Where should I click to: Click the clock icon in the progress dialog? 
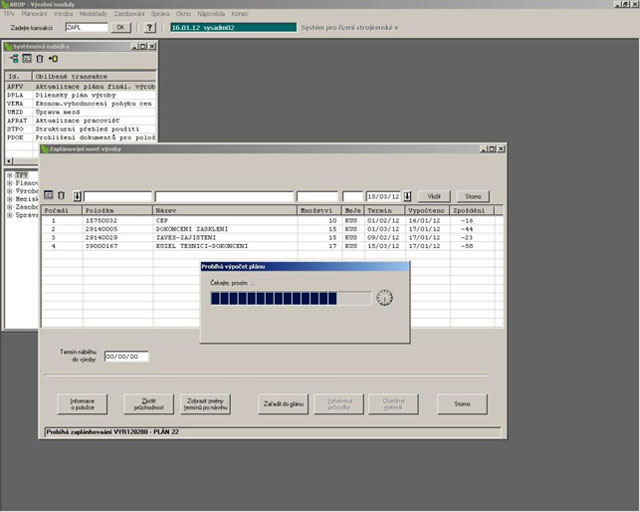(384, 298)
